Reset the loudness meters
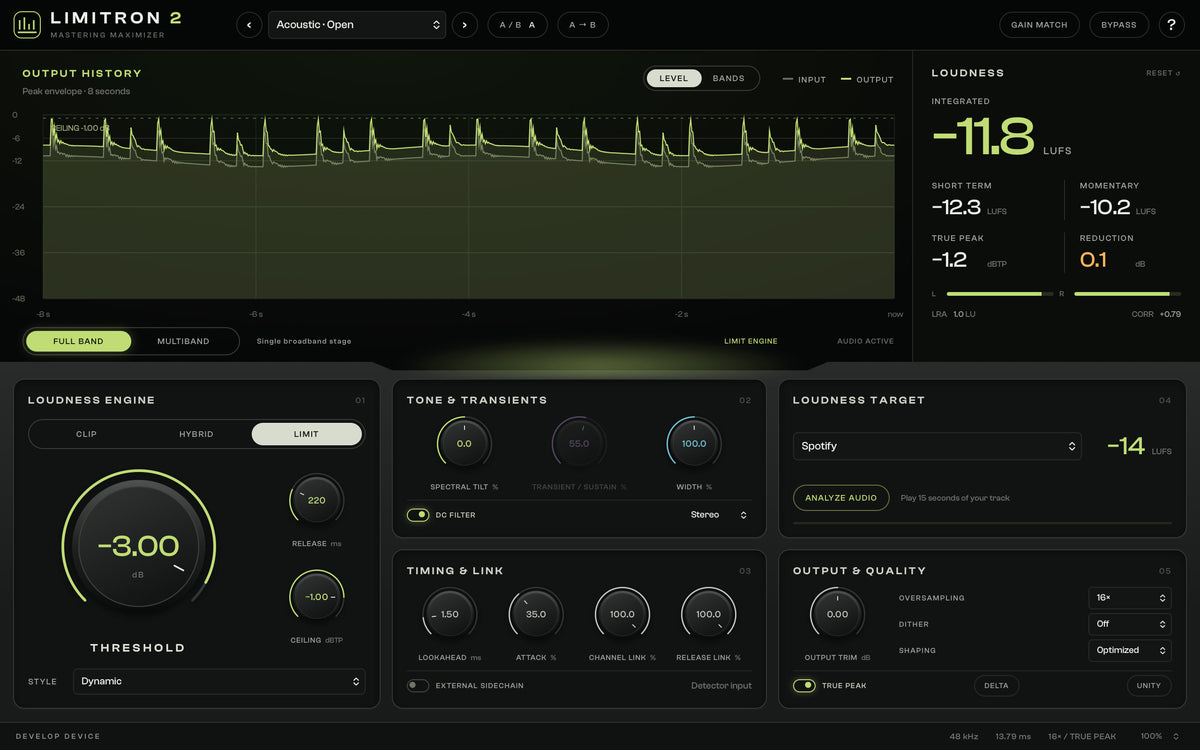This screenshot has height=750, width=1200. click(x=1163, y=73)
